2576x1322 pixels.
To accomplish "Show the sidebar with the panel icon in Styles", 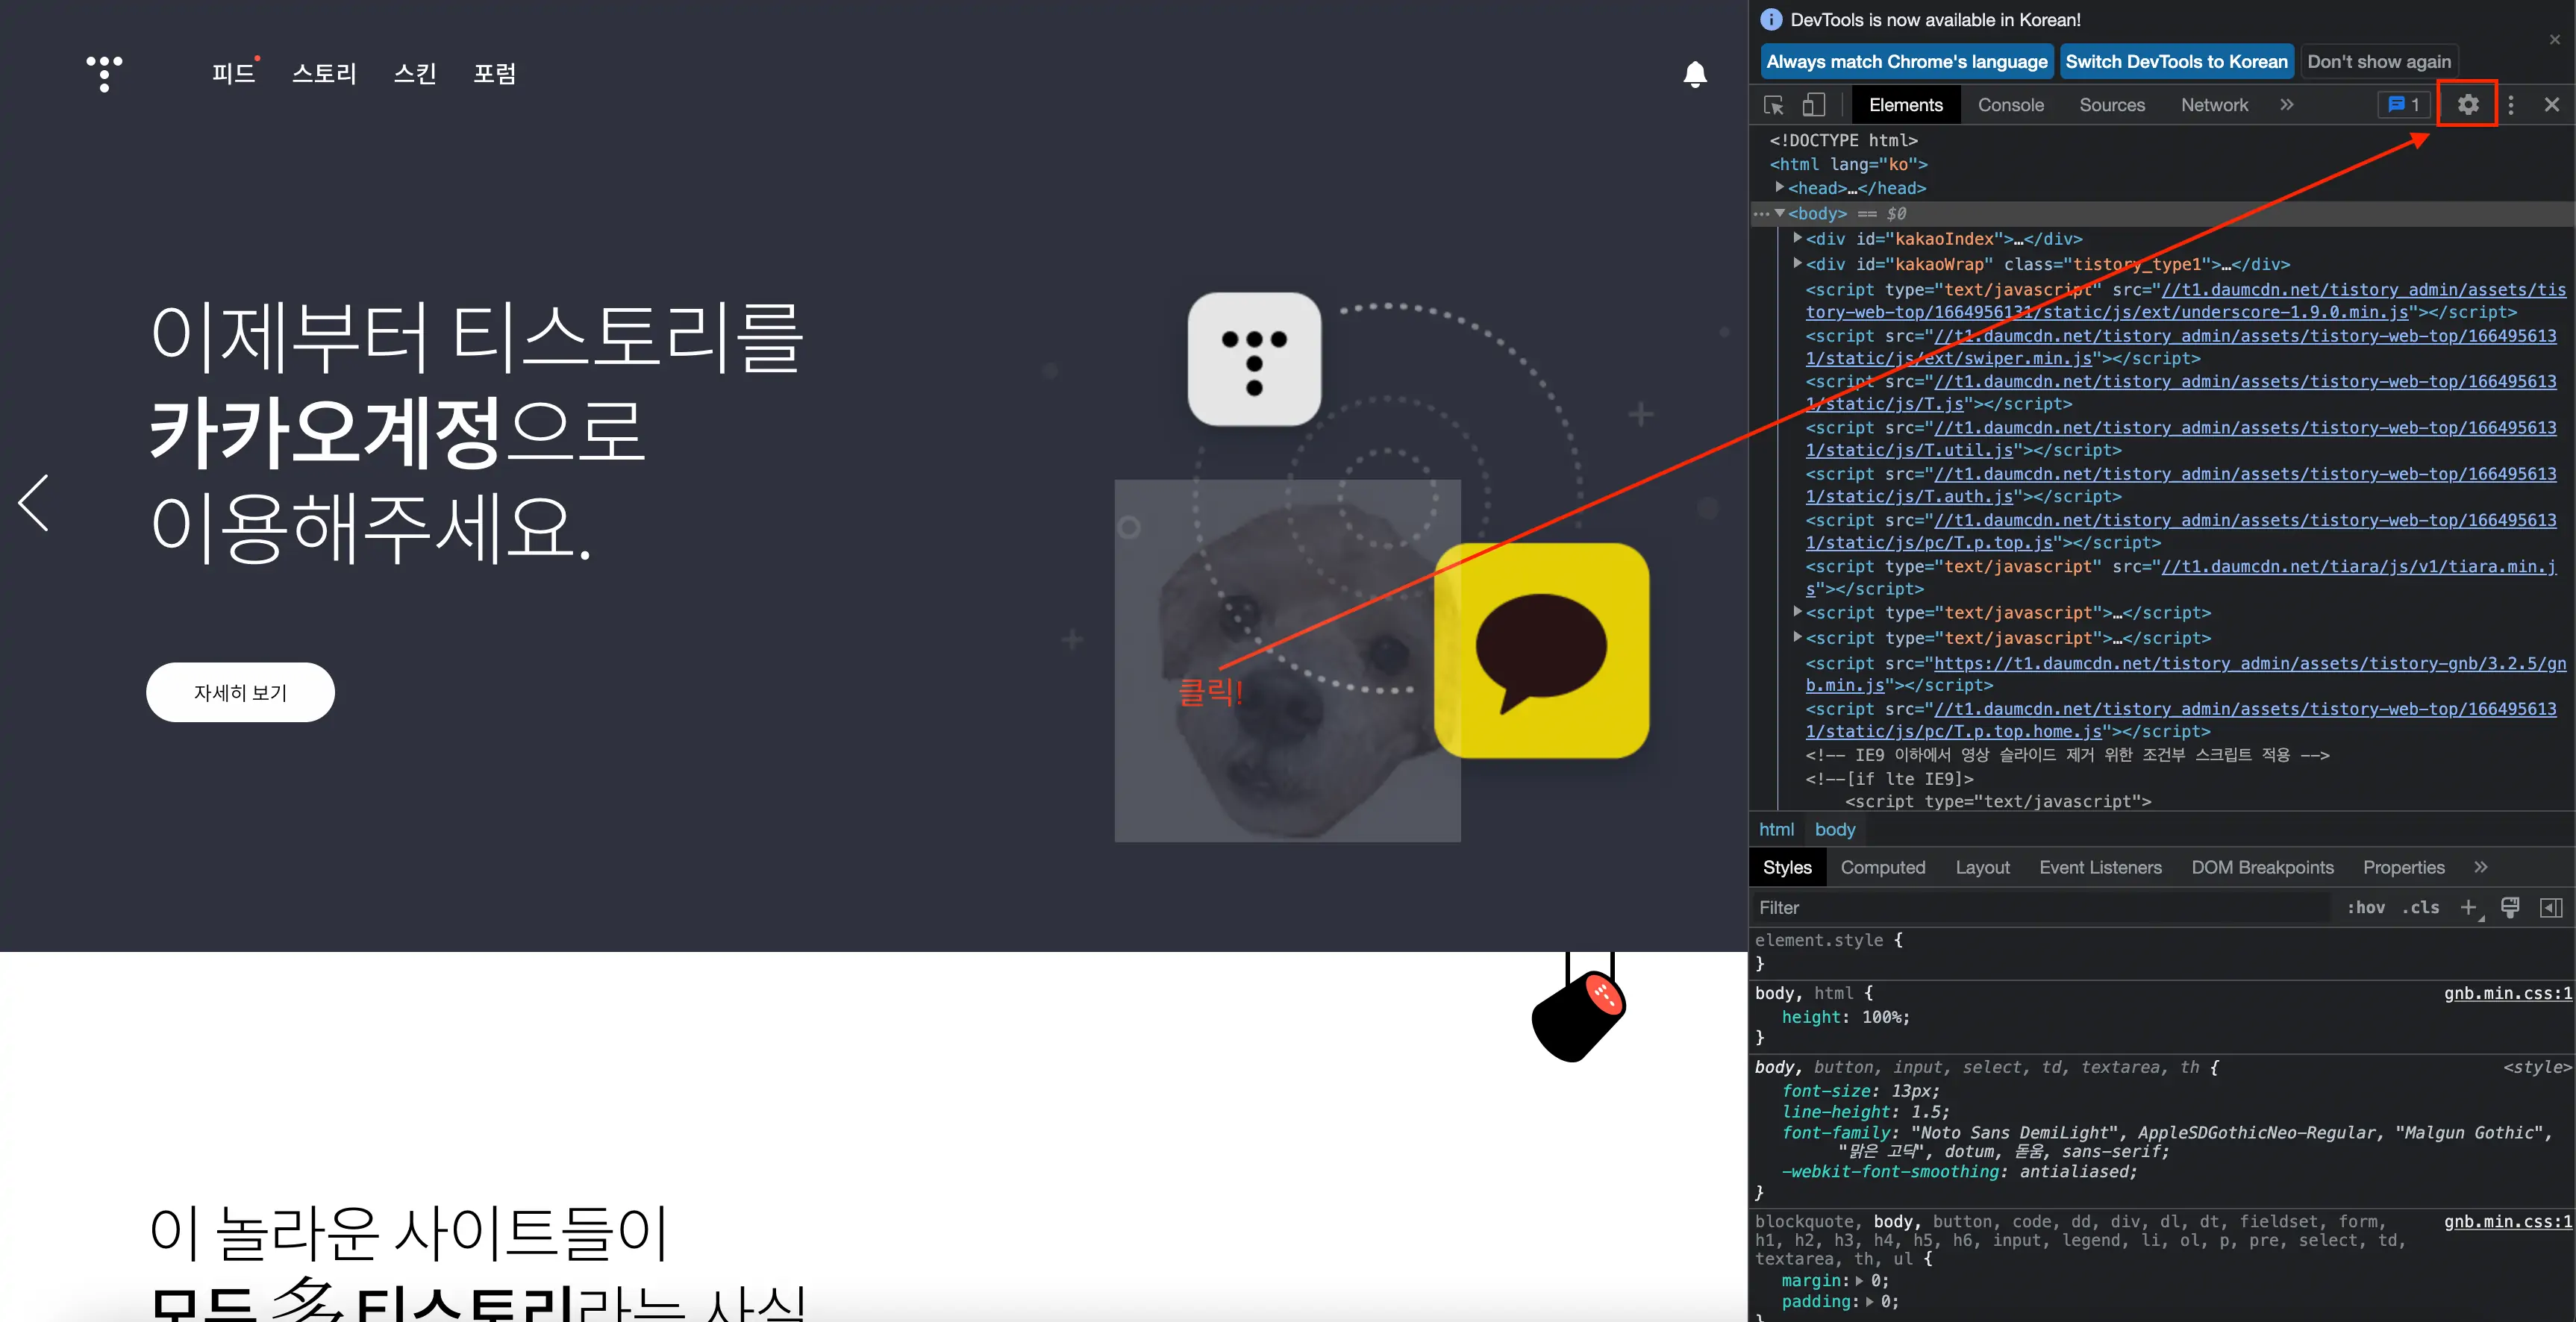I will (2552, 907).
